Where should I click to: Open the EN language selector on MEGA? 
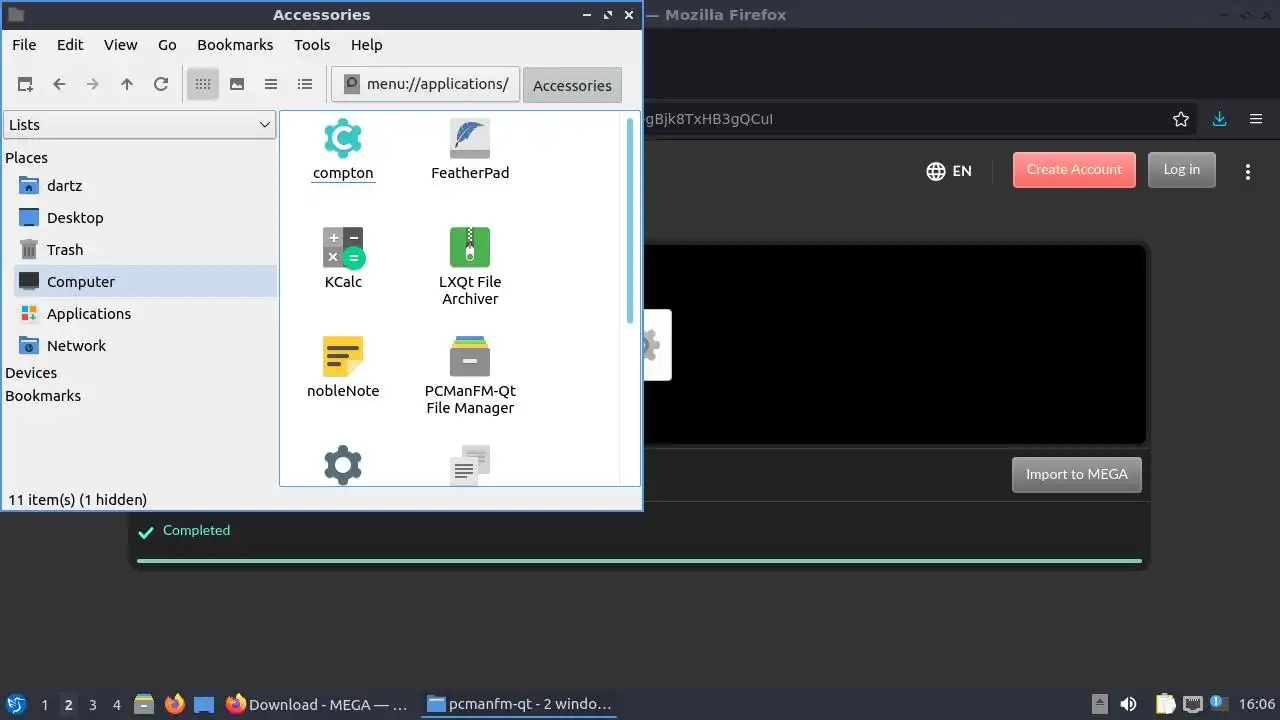pyautogui.click(x=949, y=171)
